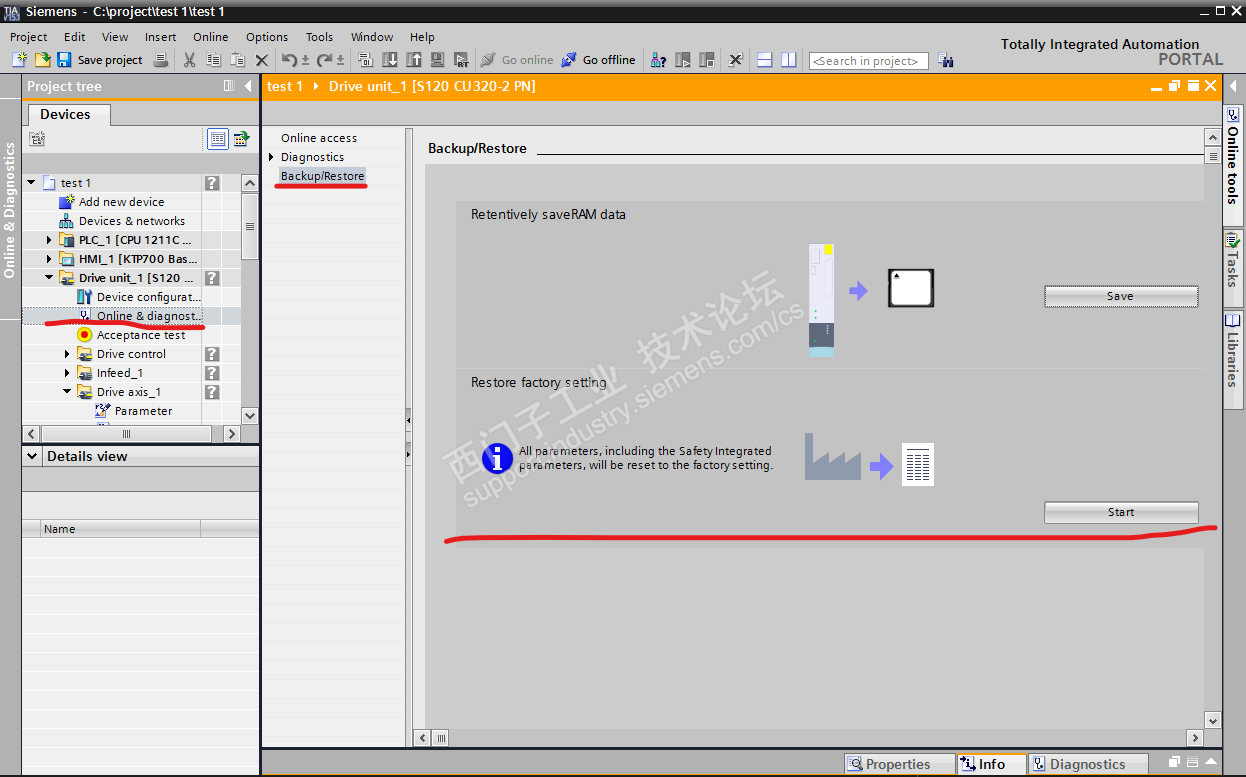The height and width of the screenshot is (777, 1246).
Task: Click the Start CPU icon
Action: [x=683, y=60]
